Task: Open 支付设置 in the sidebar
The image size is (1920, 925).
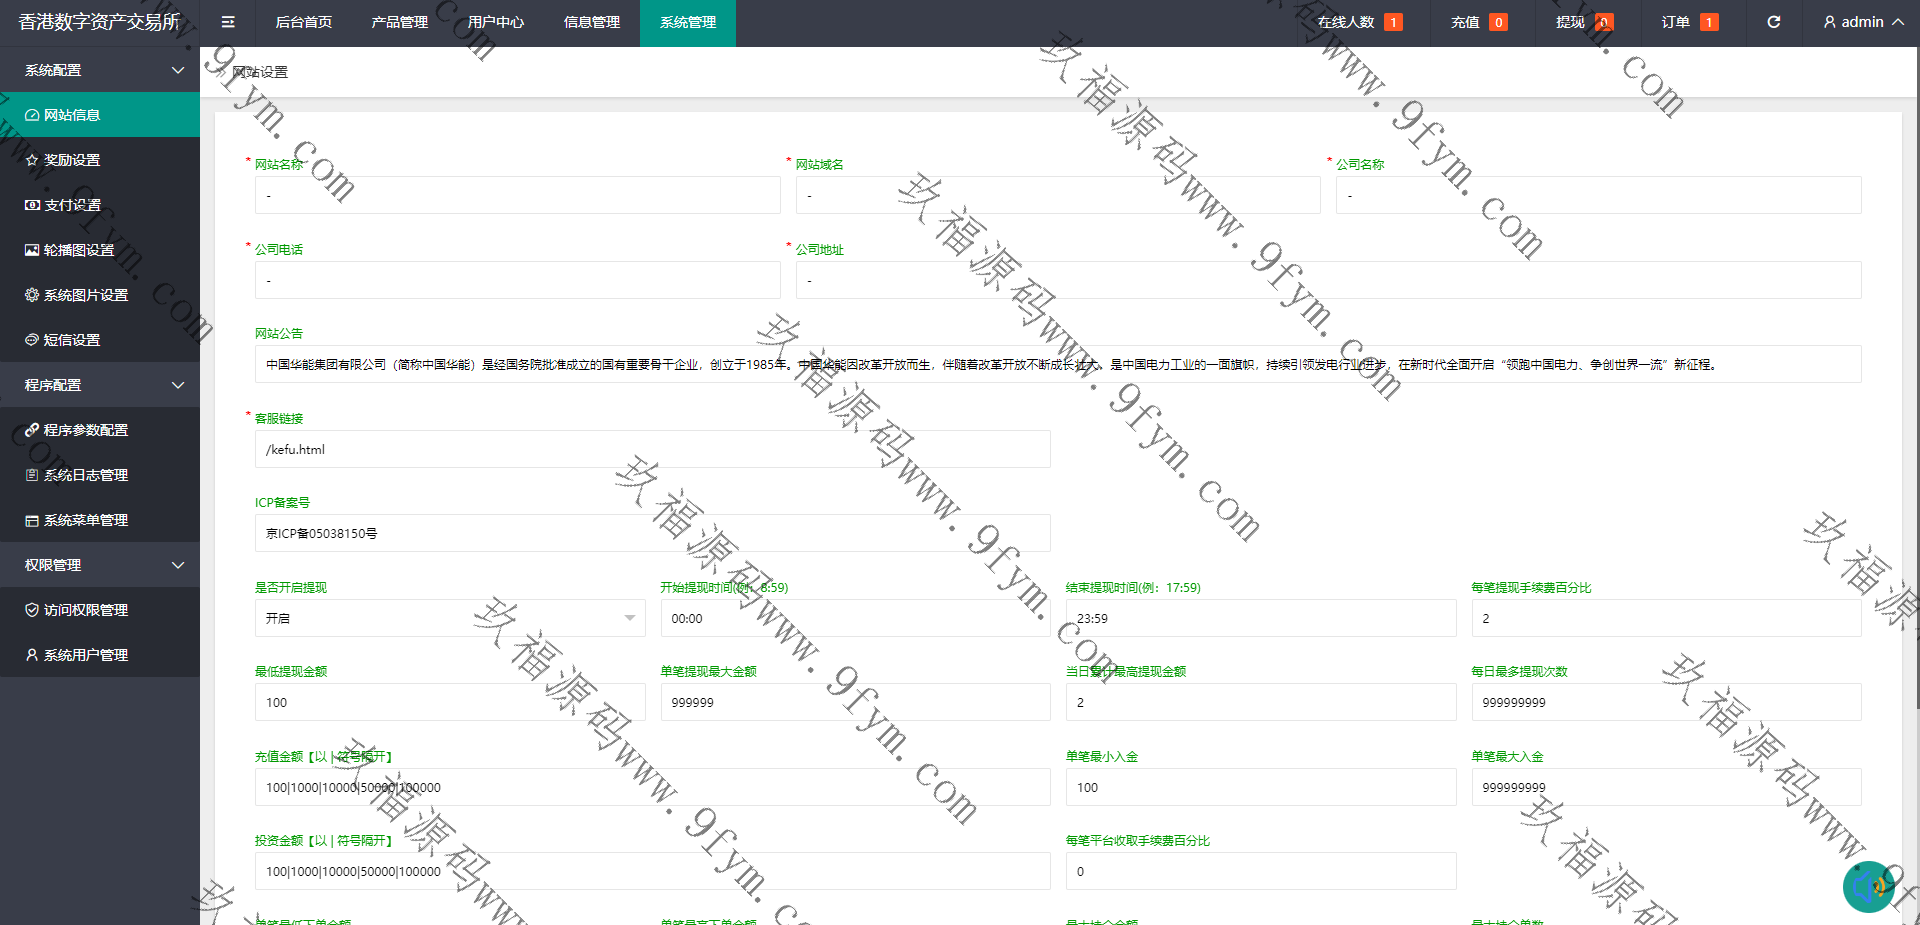Action: pos(72,205)
